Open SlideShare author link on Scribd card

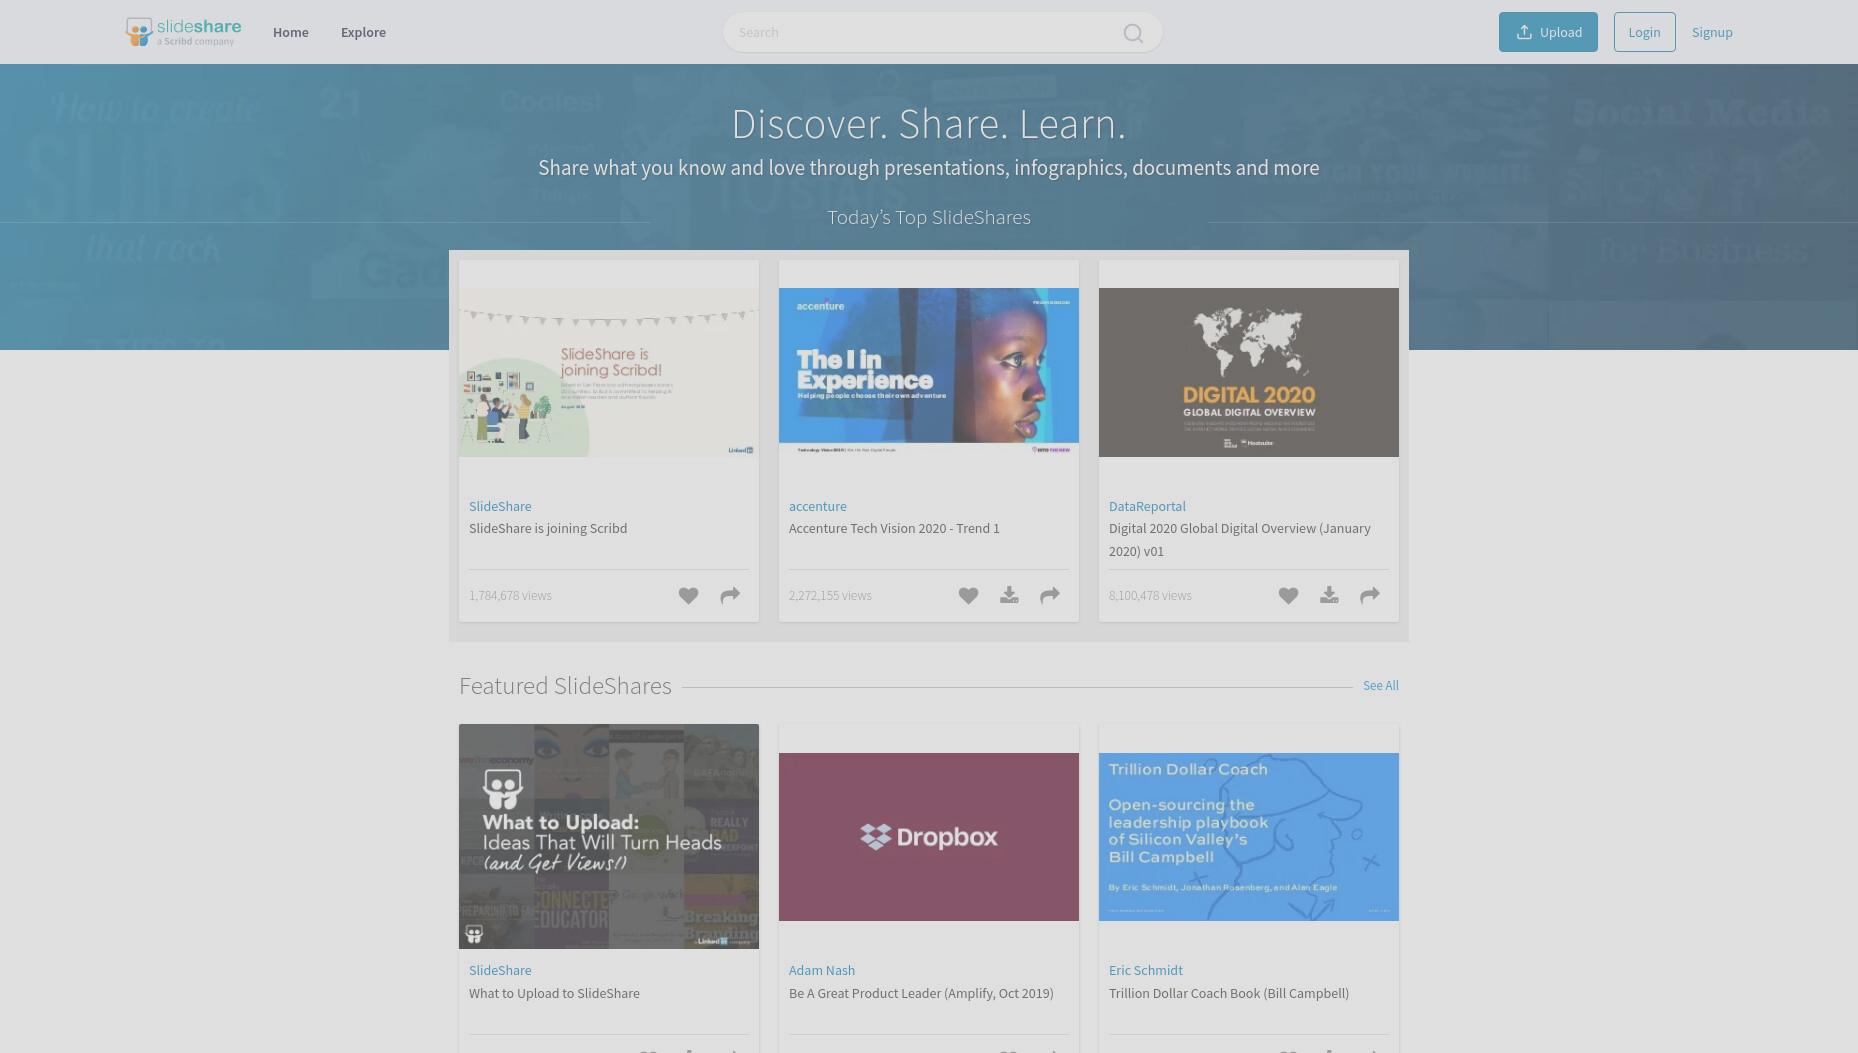(500, 506)
